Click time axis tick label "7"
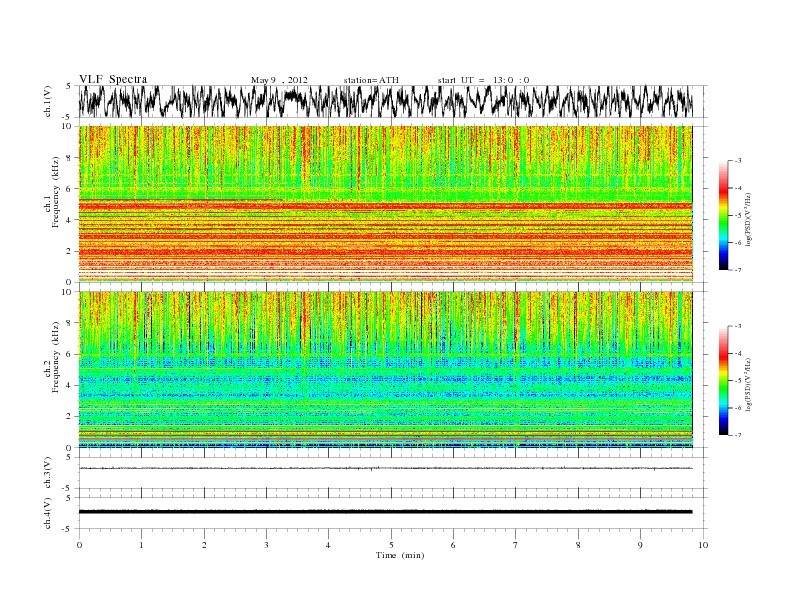Viewport: 792px width, 612px height. 516,545
